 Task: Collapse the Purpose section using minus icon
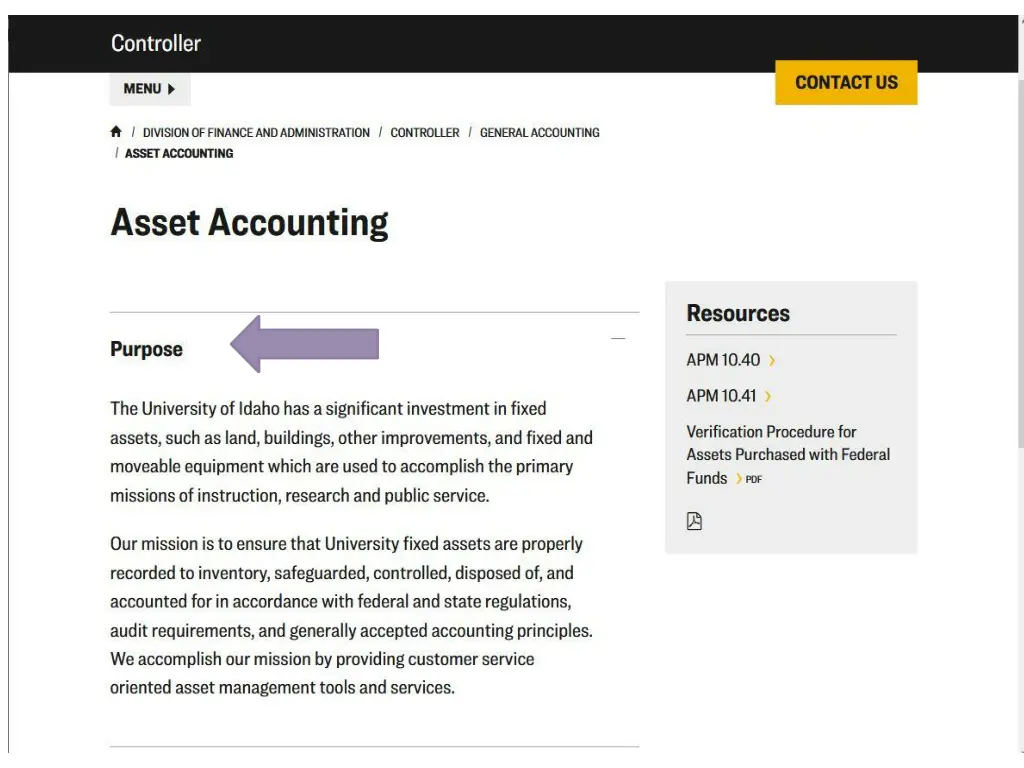coord(618,338)
